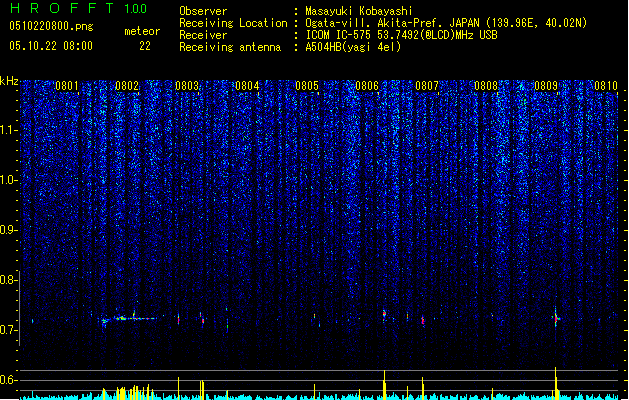
Task: Click the HROFFT 1.0.0 title text
Action: coord(78,8)
